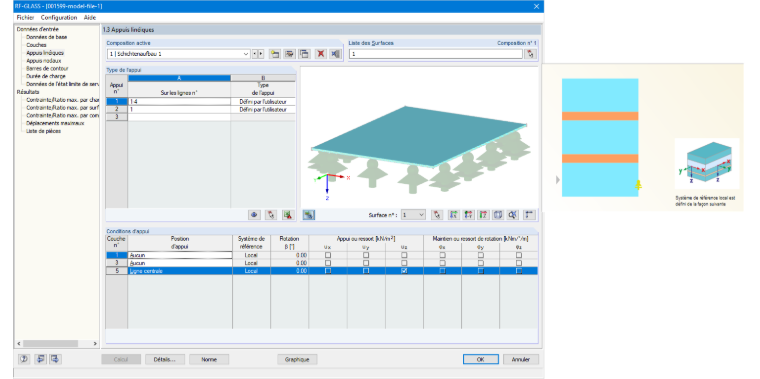Screen dimensions: 760x379
Task: Open the Configuration menu
Action: (x=59, y=17)
